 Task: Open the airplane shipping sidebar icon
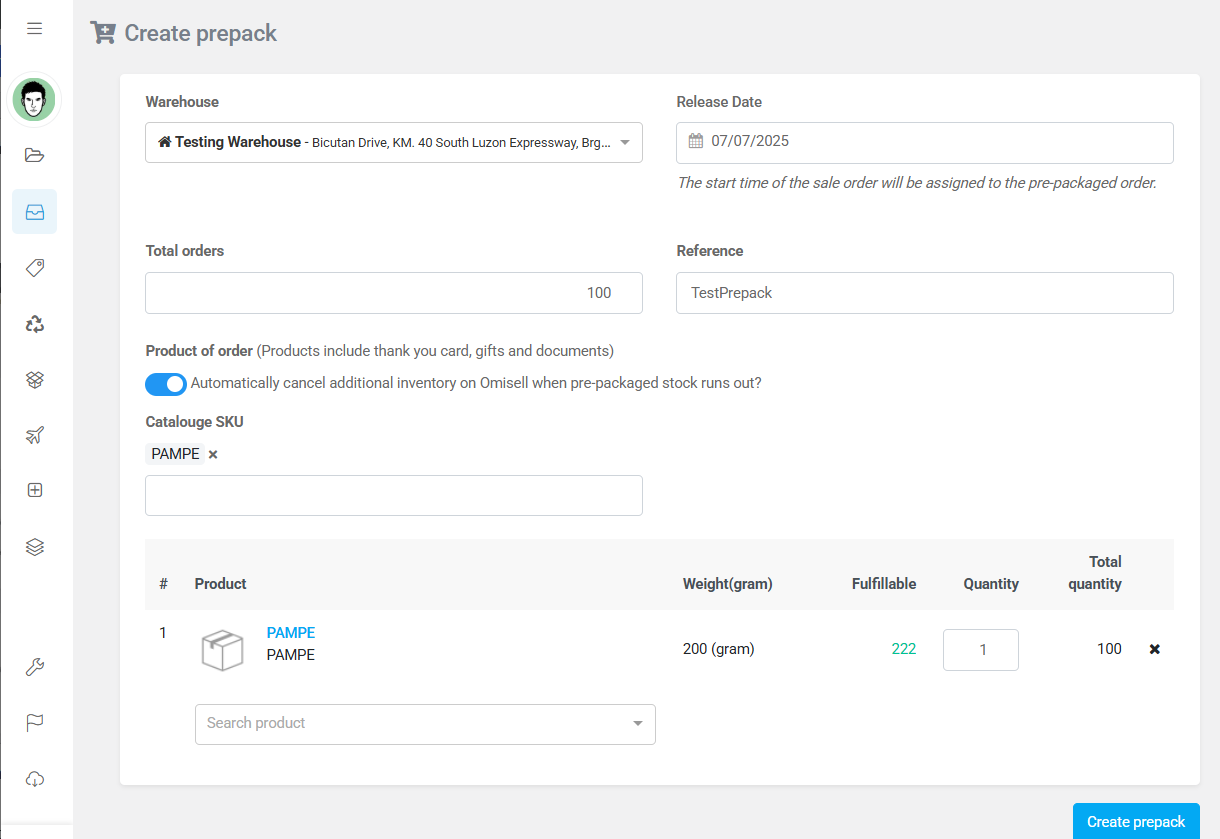[35, 435]
